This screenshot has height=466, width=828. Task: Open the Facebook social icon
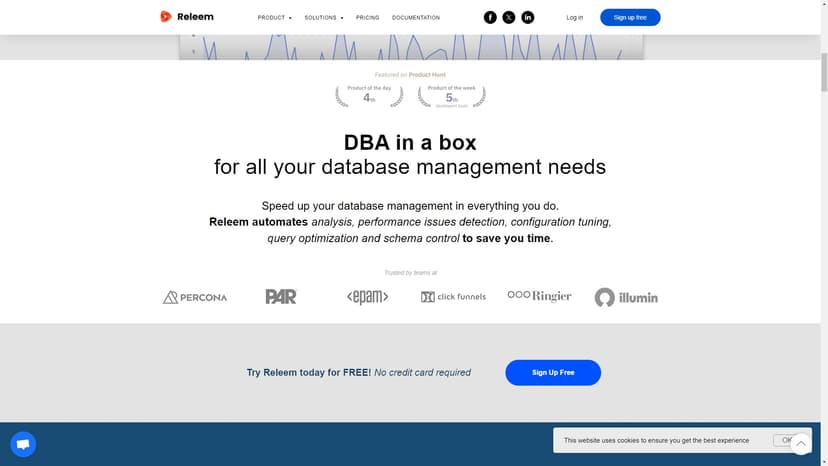(x=490, y=17)
